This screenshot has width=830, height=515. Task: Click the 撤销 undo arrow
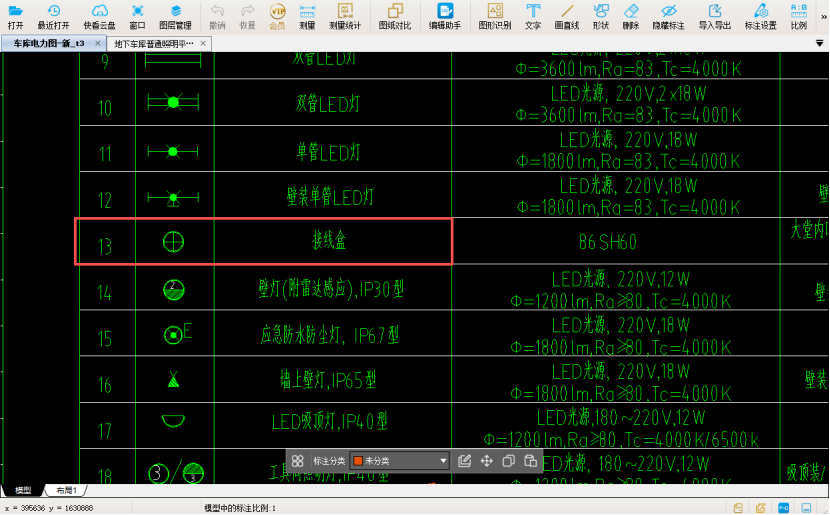click(217, 16)
